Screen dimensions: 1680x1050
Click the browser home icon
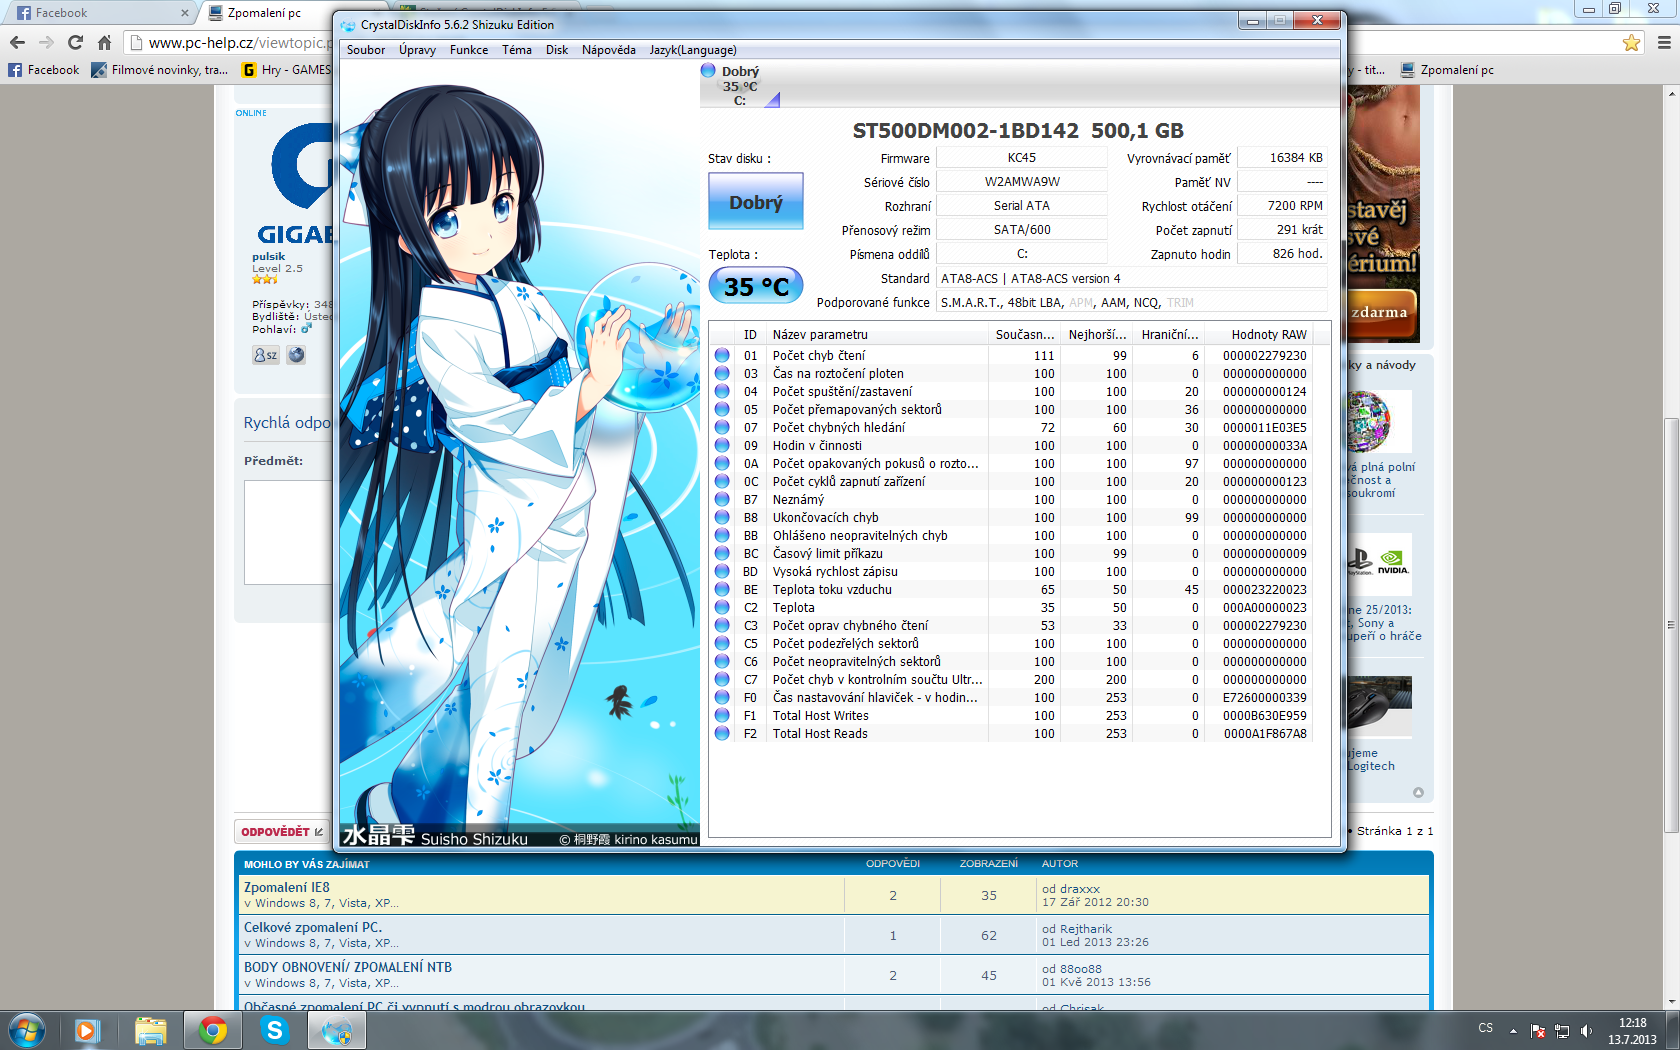104,42
